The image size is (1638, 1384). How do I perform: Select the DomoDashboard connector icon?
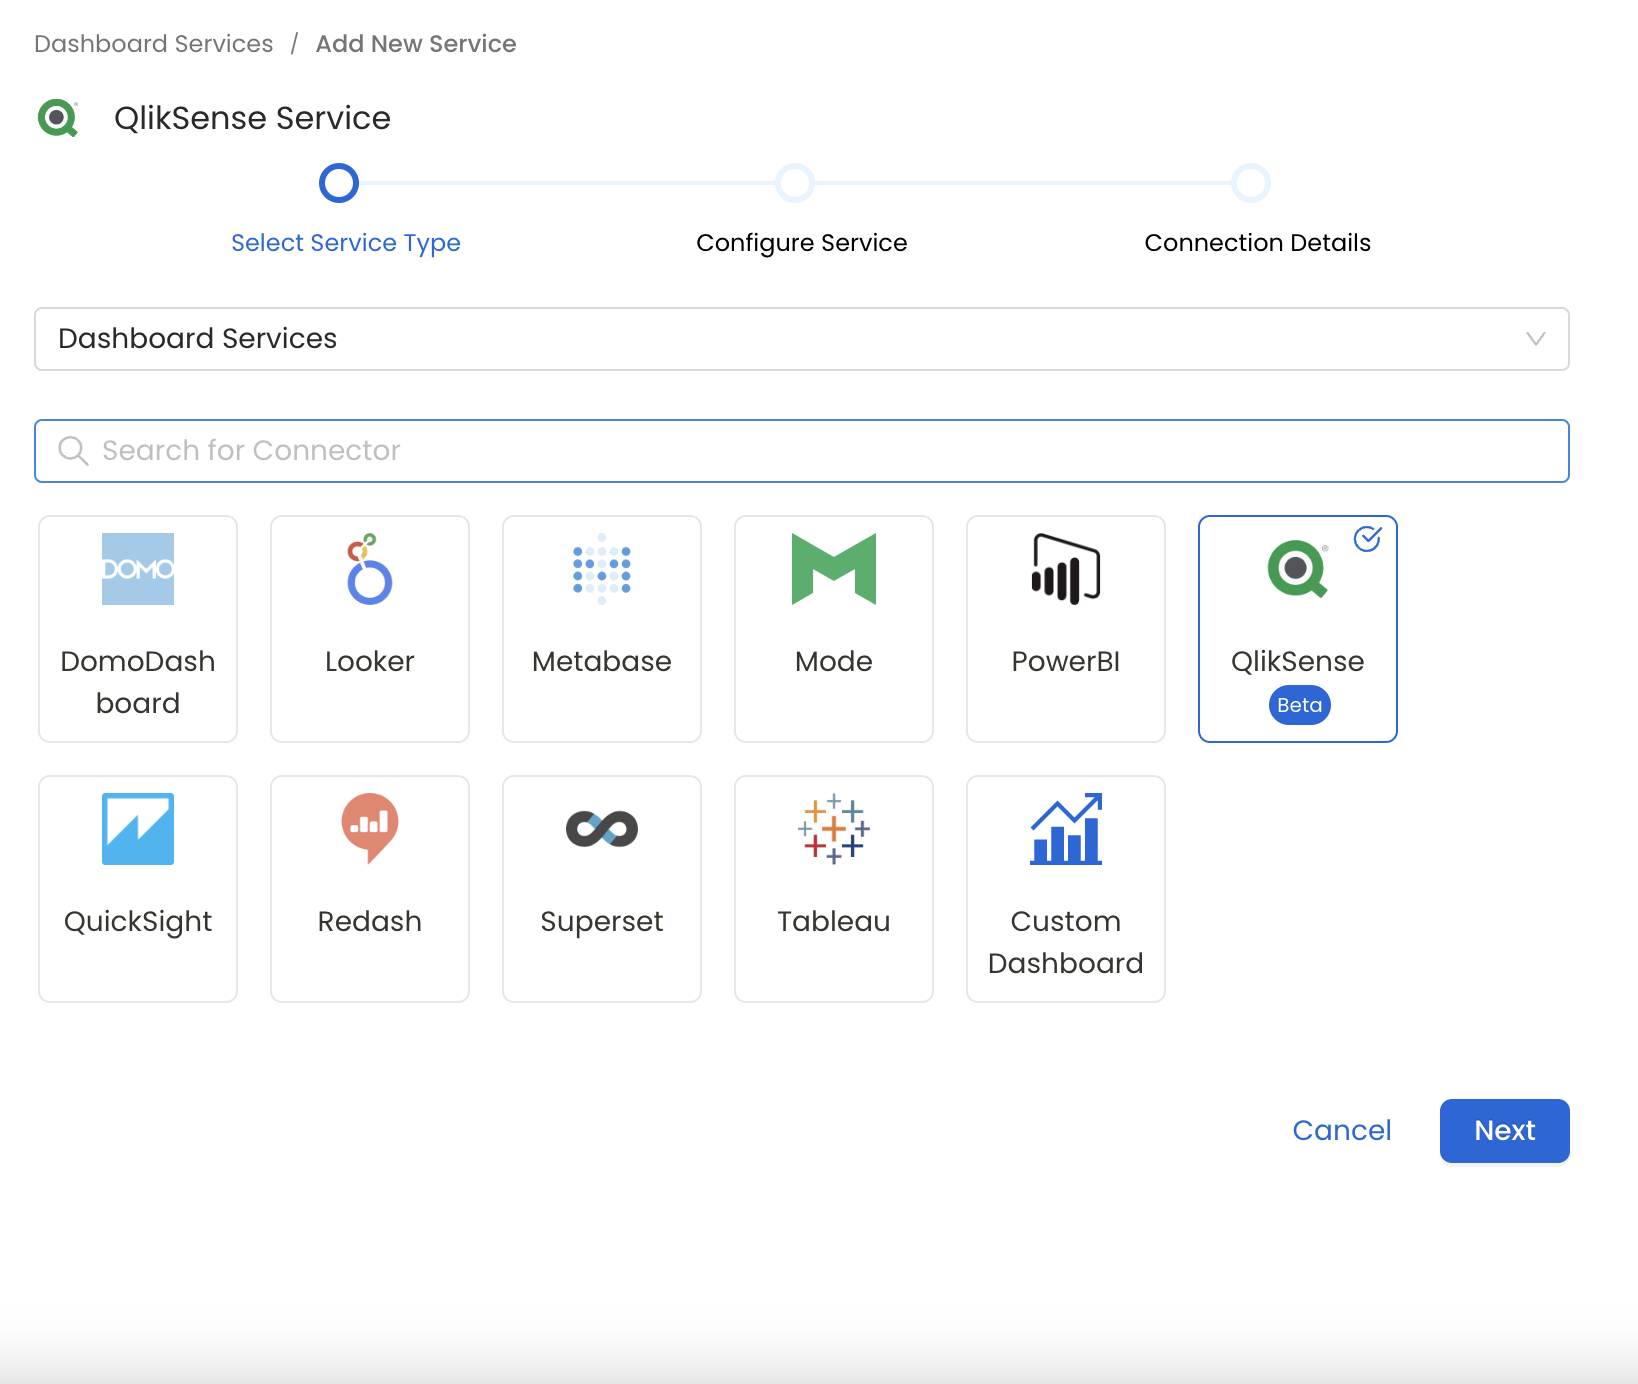point(138,569)
